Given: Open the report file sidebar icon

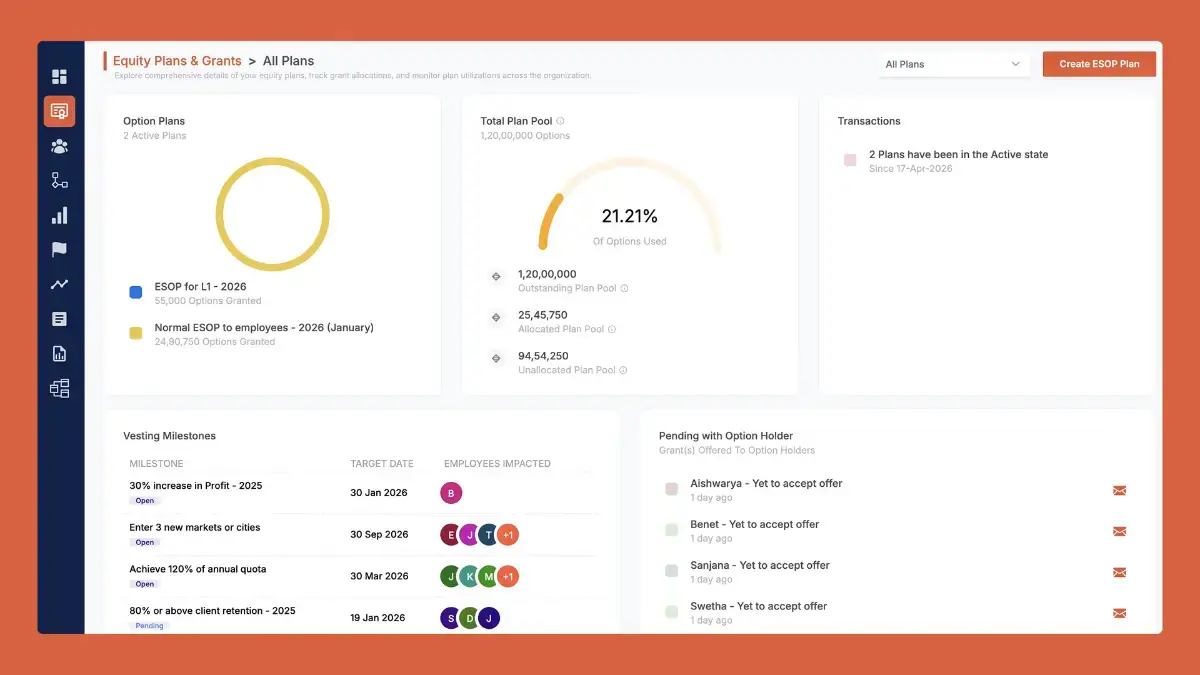Looking at the screenshot, I should click(59, 353).
